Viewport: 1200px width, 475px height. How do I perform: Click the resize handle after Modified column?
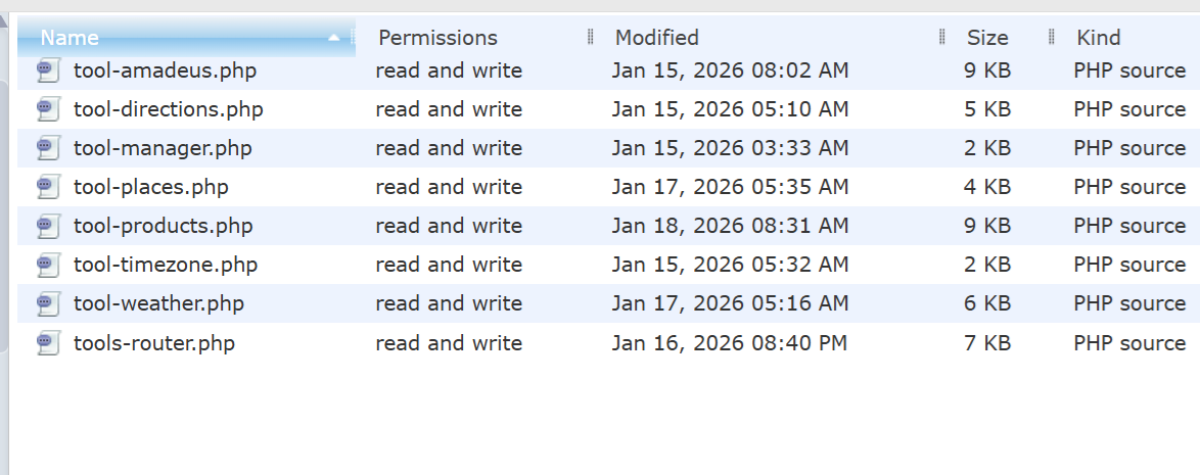pyautogui.click(x=942, y=38)
